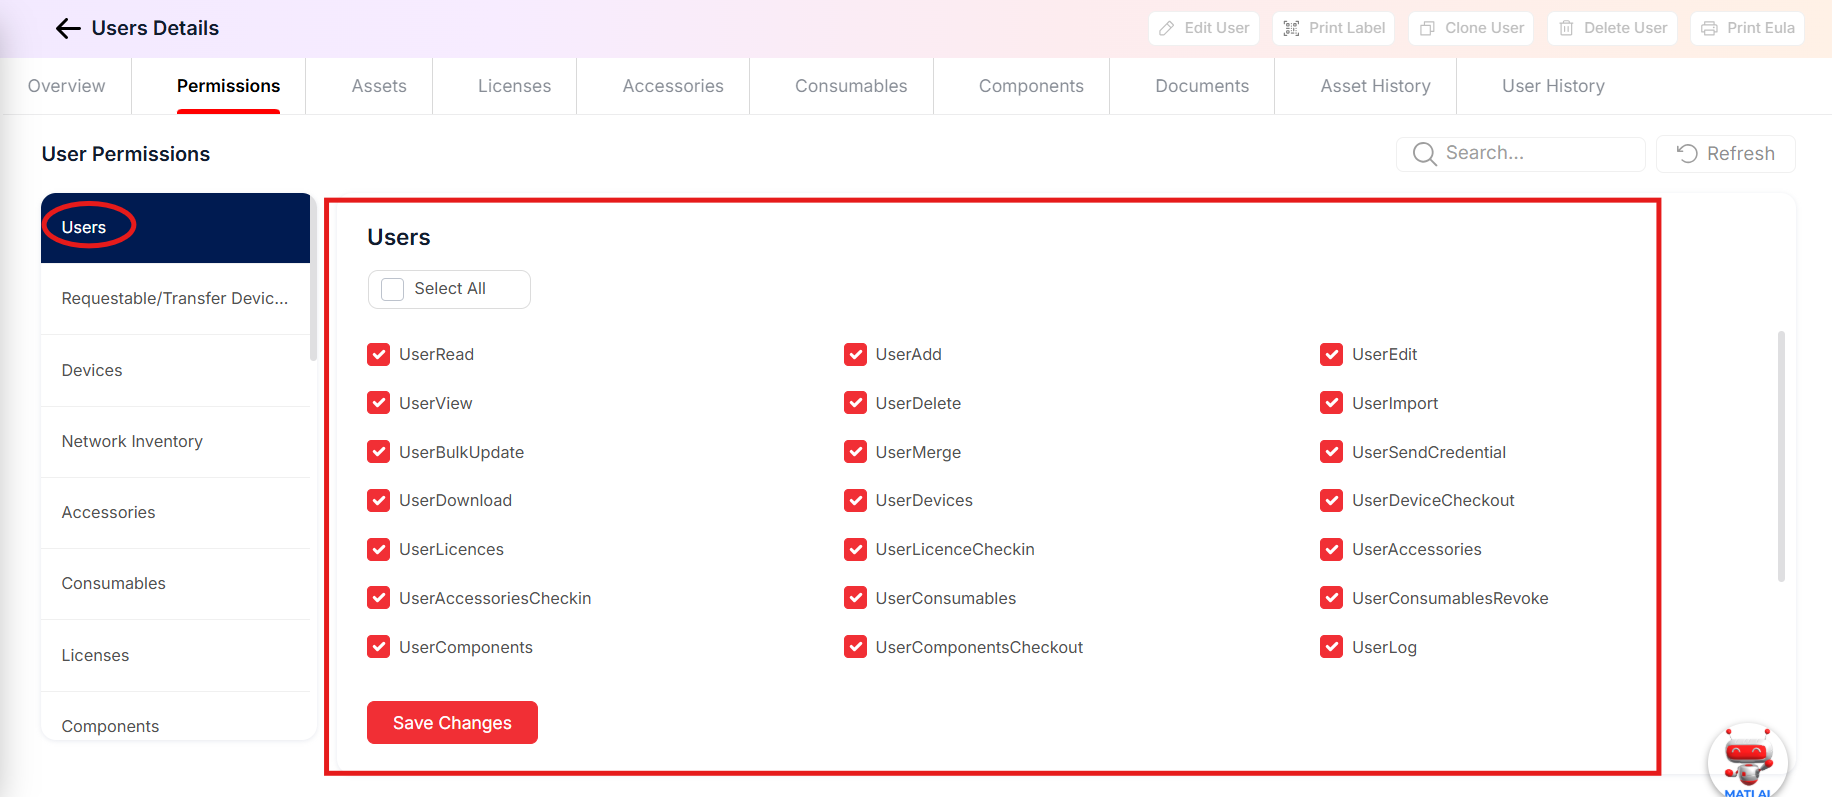Click the Print Eula button label
This screenshot has height=797, width=1832.
pyautogui.click(x=1760, y=28)
